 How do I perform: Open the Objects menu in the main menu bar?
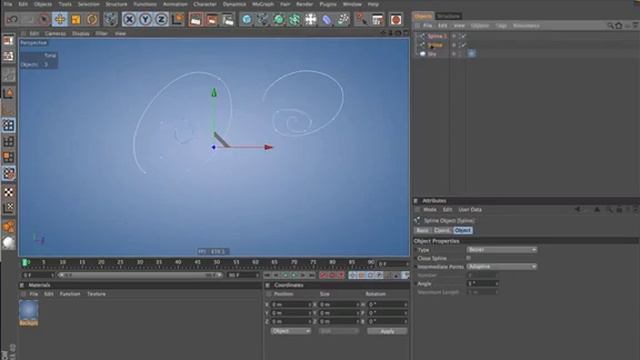(x=43, y=4)
